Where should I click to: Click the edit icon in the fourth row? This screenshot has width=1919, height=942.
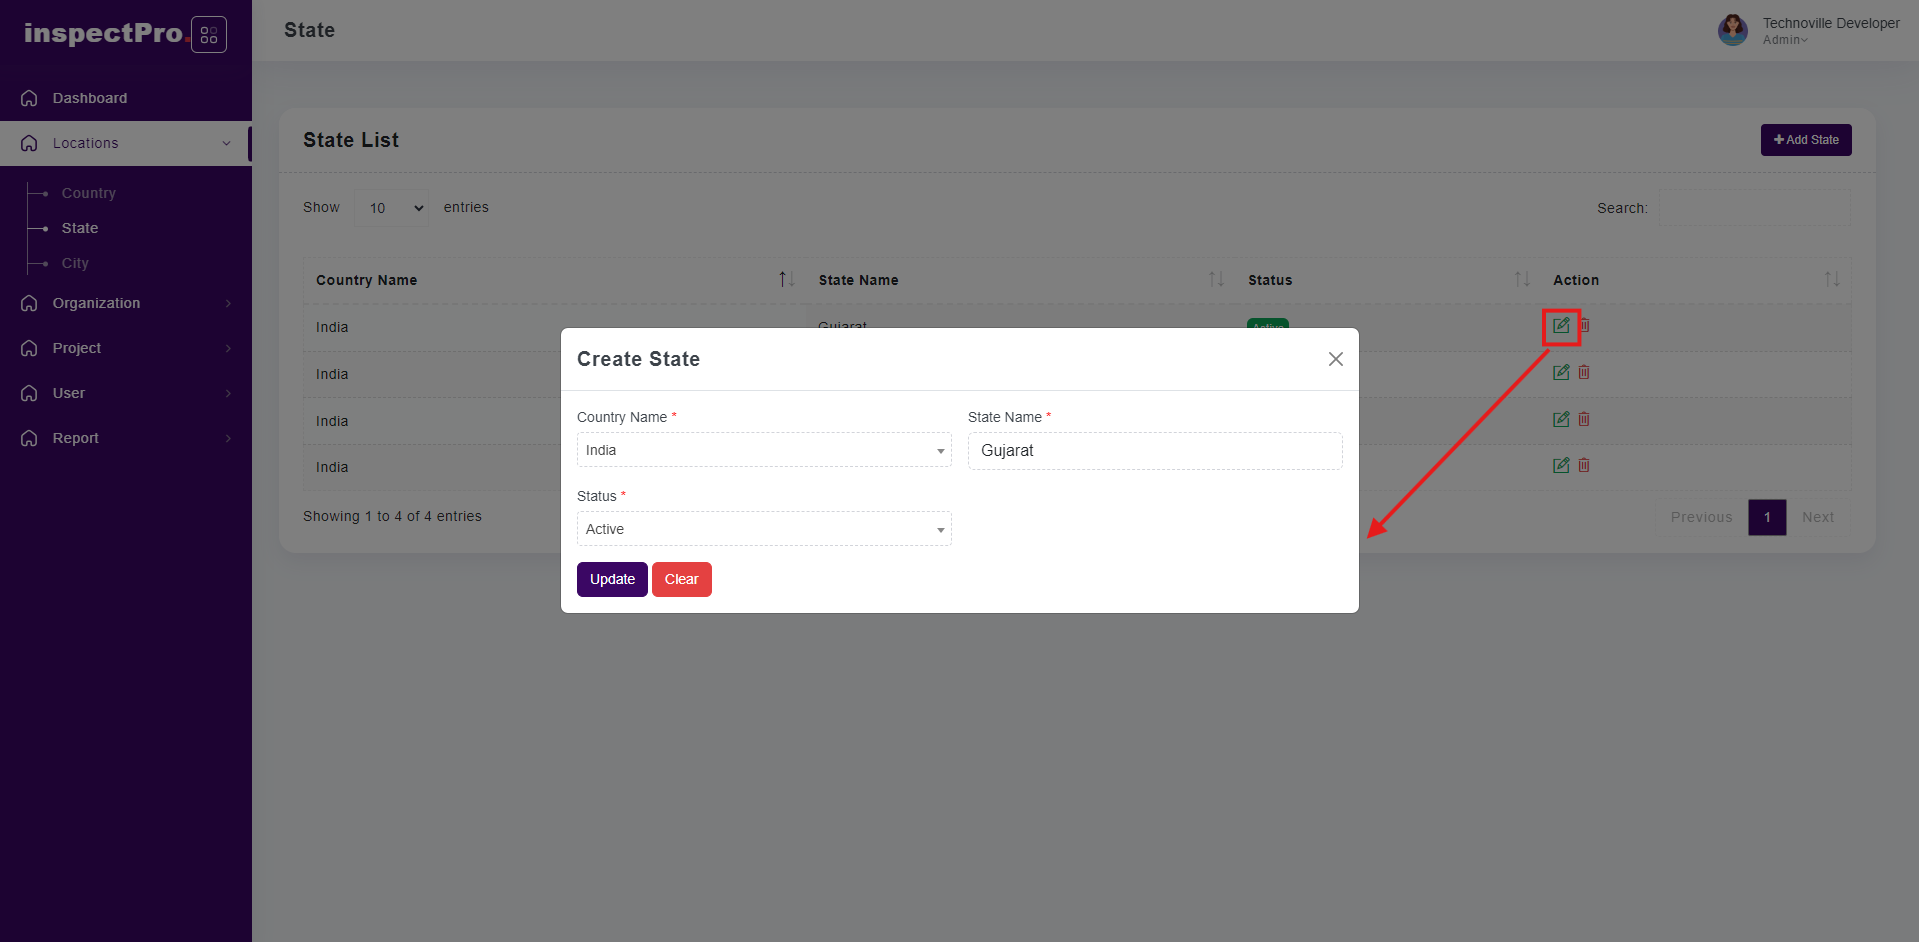[1560, 465]
